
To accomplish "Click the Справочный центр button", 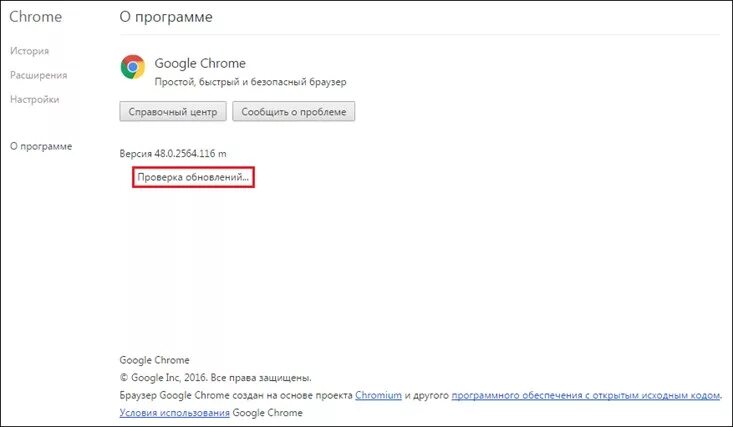I will [173, 111].
